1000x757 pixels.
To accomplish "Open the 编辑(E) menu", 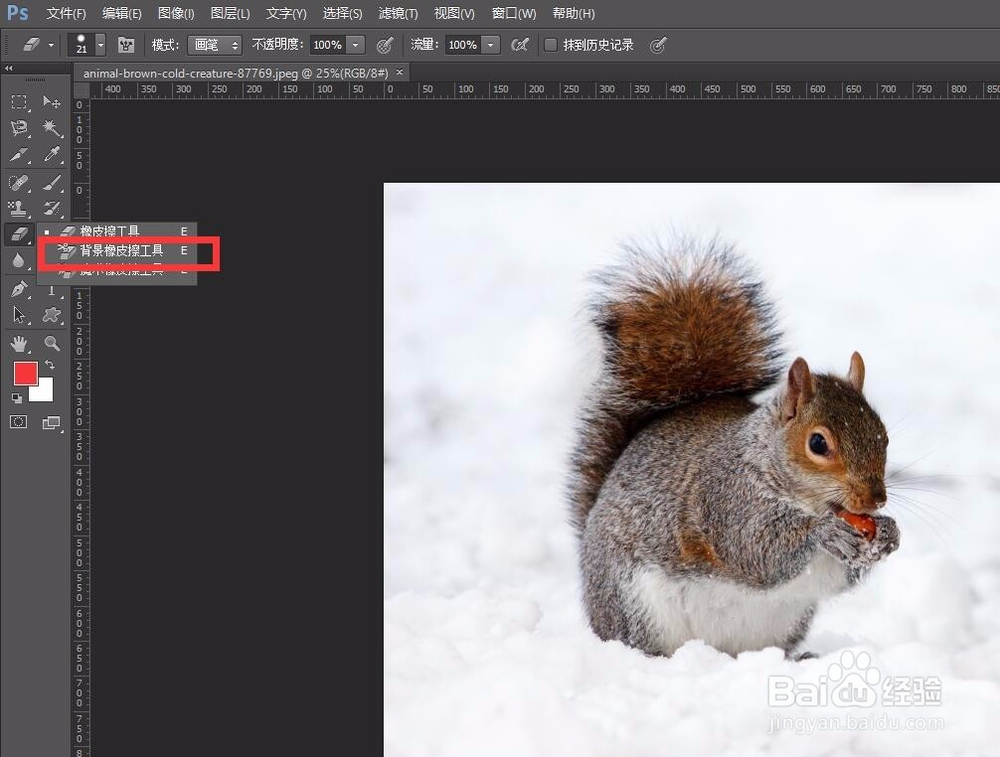I will [x=122, y=13].
